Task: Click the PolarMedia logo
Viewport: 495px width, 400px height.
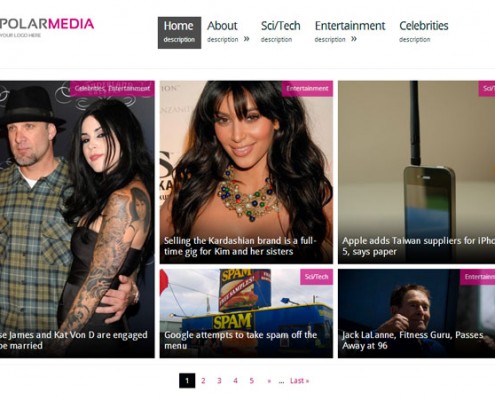Action: click(47, 27)
